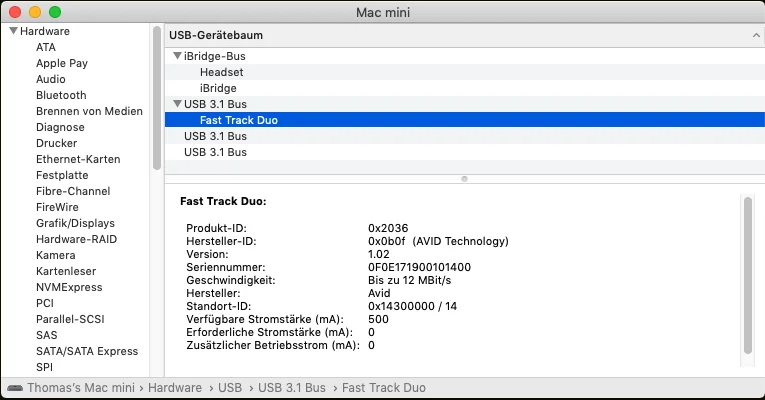Screen dimensions: 765x400
Task: Click the split pane divider handle dot
Action: click(464, 179)
